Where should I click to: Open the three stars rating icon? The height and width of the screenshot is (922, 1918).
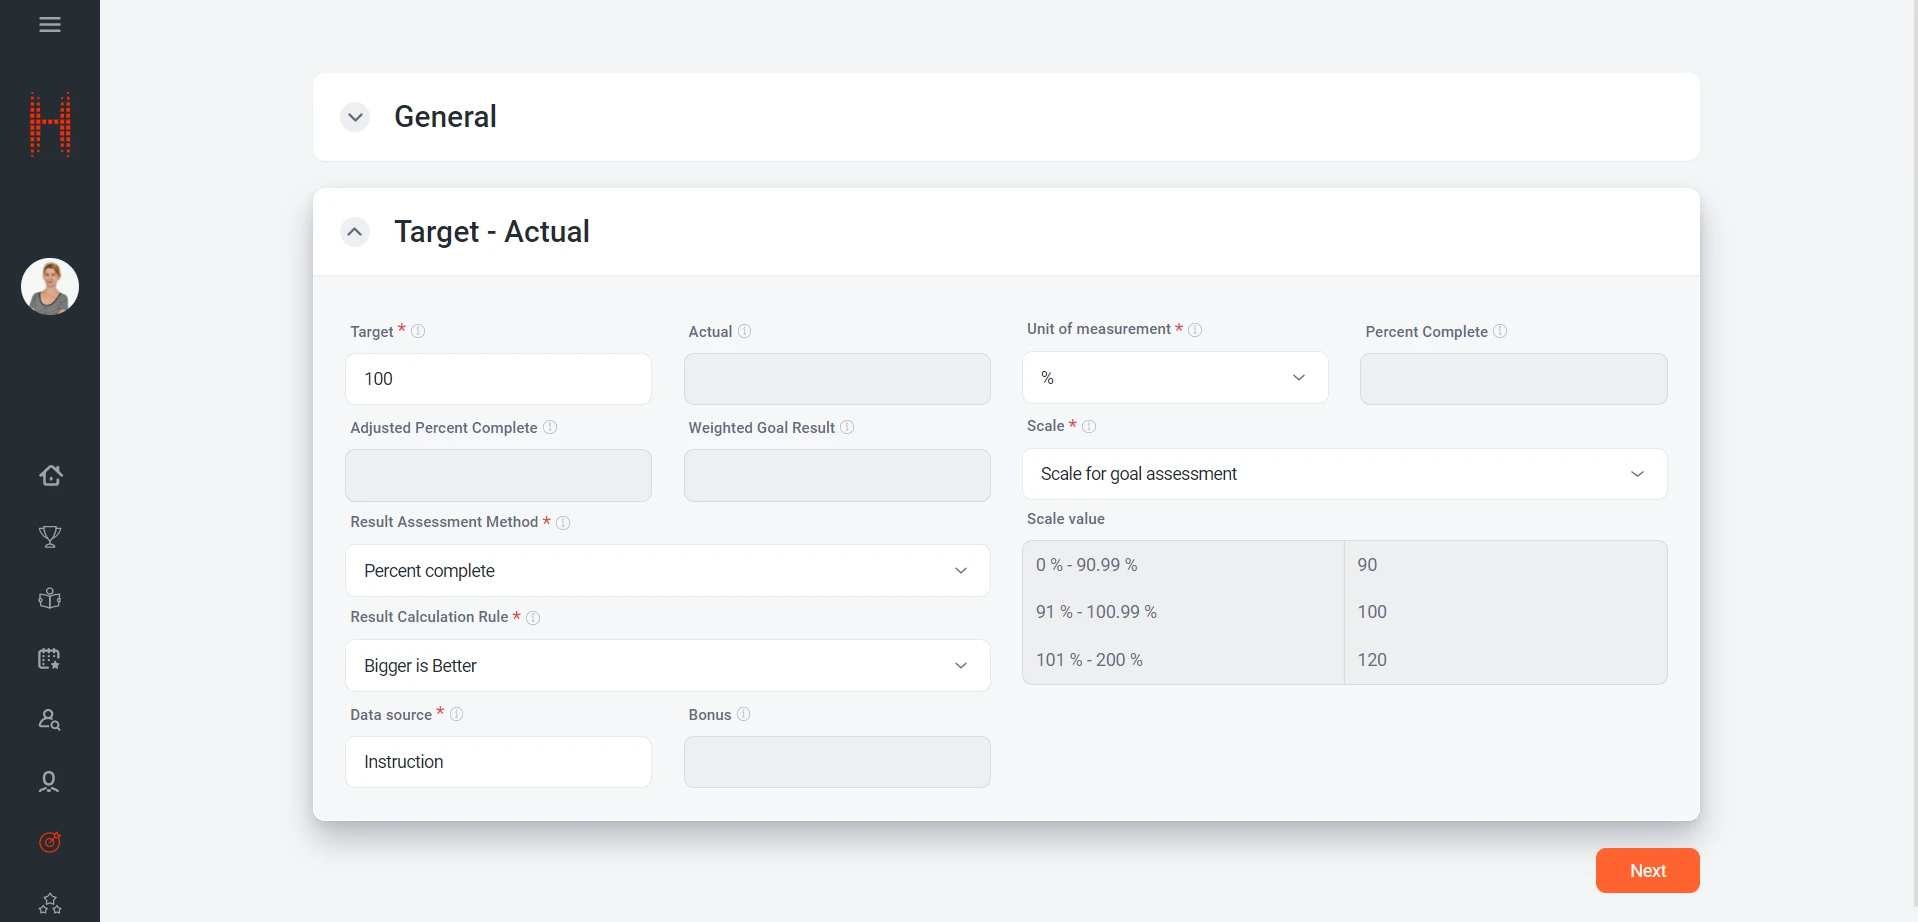[x=50, y=903]
